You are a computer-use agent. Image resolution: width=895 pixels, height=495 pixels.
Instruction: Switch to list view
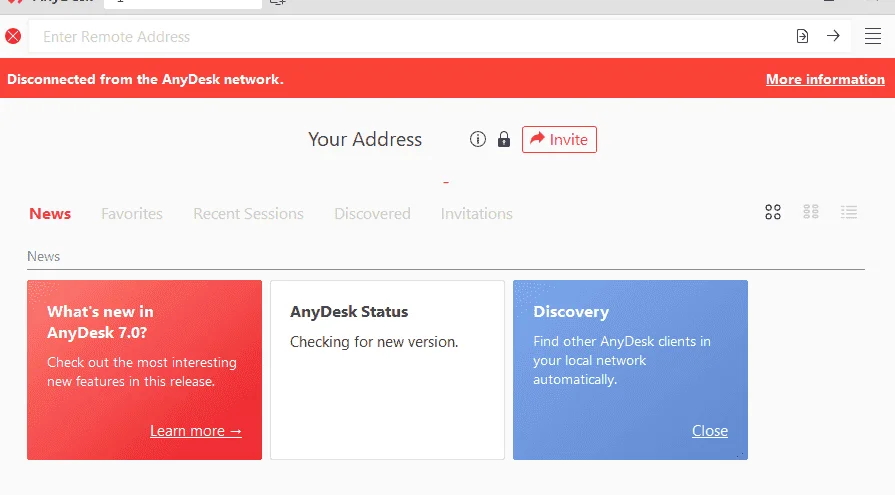849,212
